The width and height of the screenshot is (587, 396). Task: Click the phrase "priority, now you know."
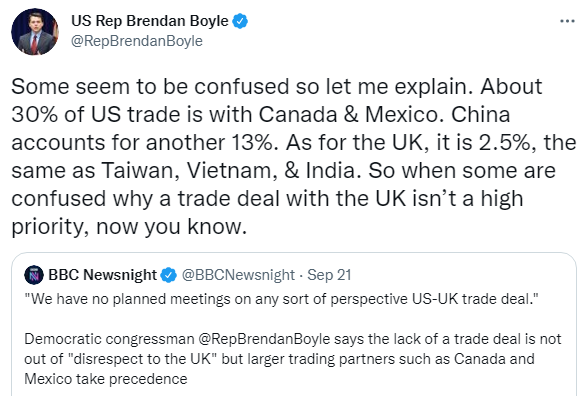[129, 226]
